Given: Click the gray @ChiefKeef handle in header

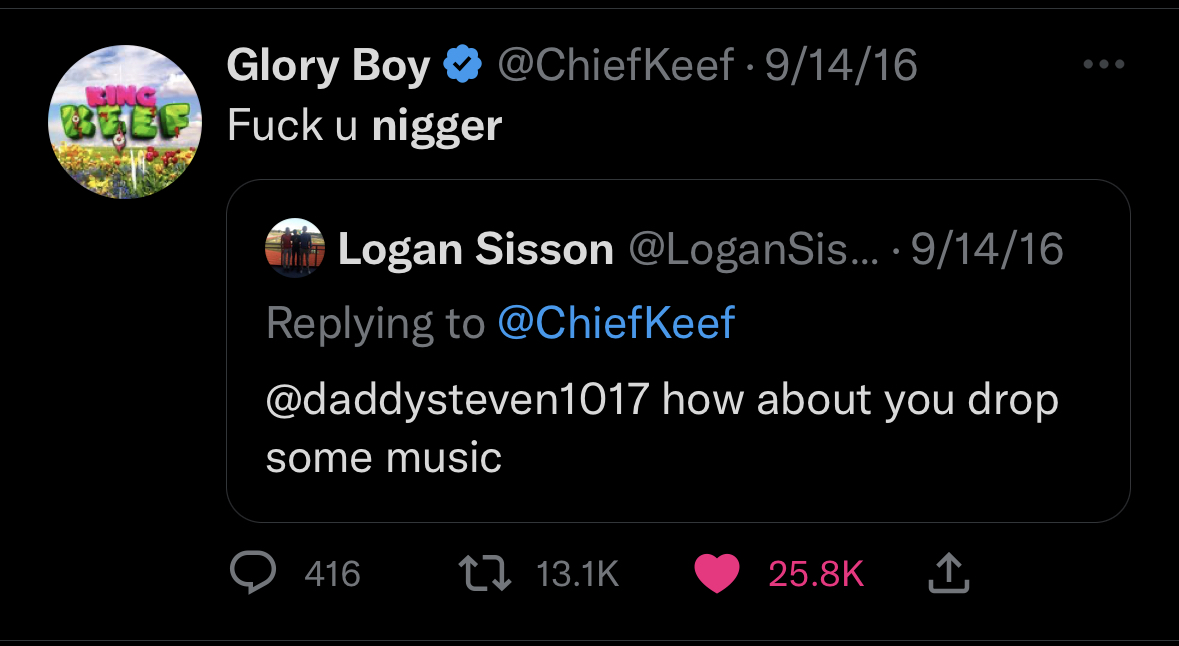Looking at the screenshot, I should [x=615, y=65].
